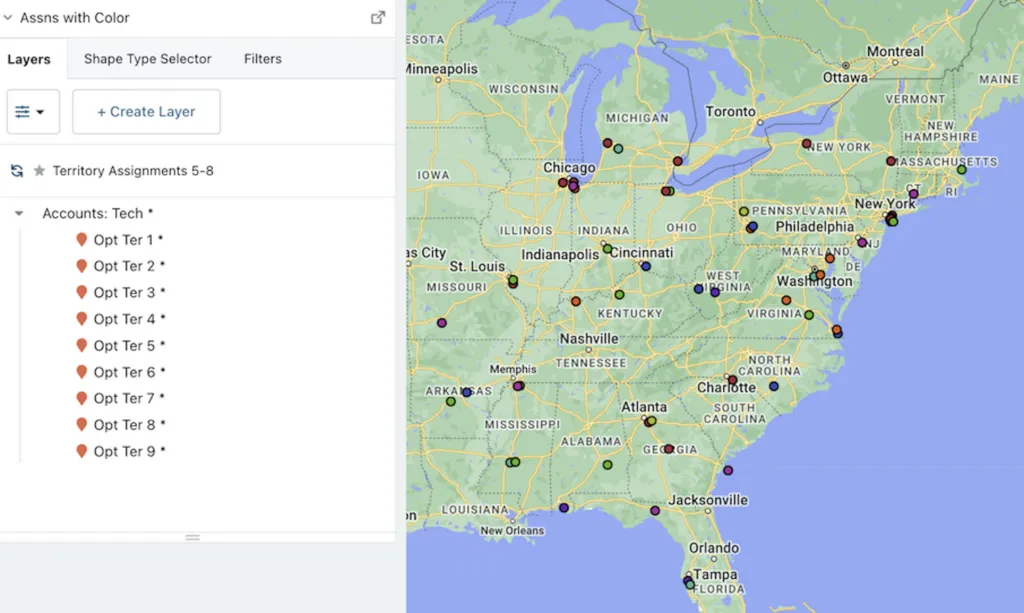Click the purple marker near Tampa on the map
This screenshot has width=1024, height=613.
click(689, 578)
